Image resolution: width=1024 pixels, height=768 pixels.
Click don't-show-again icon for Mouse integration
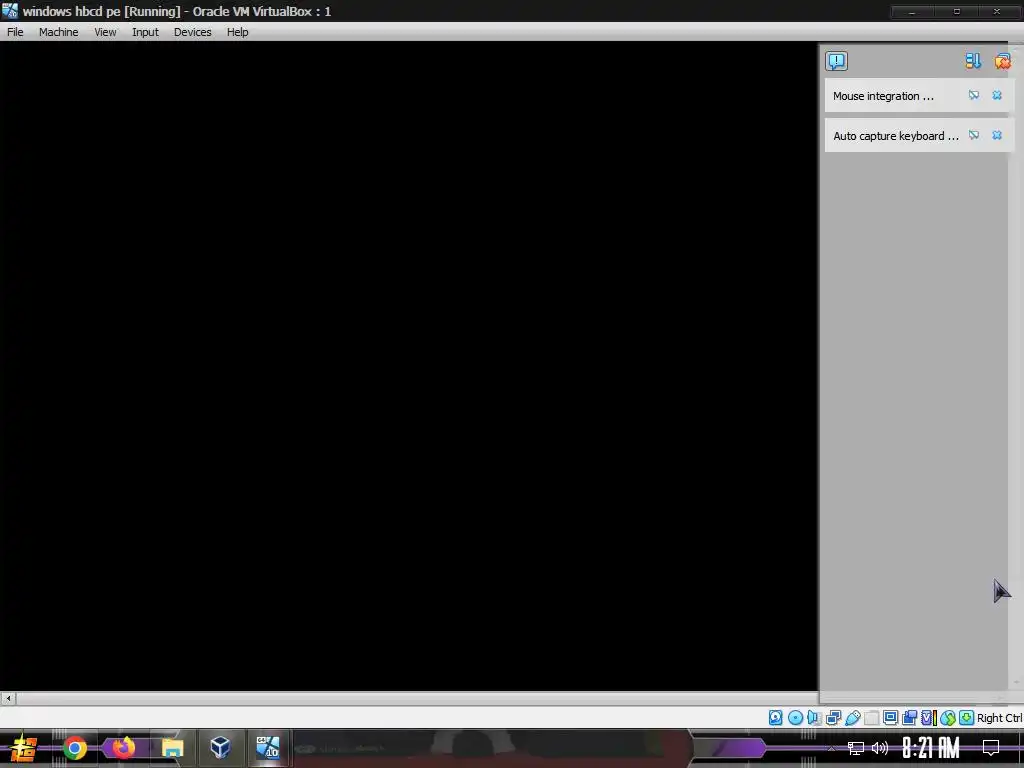[974, 95]
